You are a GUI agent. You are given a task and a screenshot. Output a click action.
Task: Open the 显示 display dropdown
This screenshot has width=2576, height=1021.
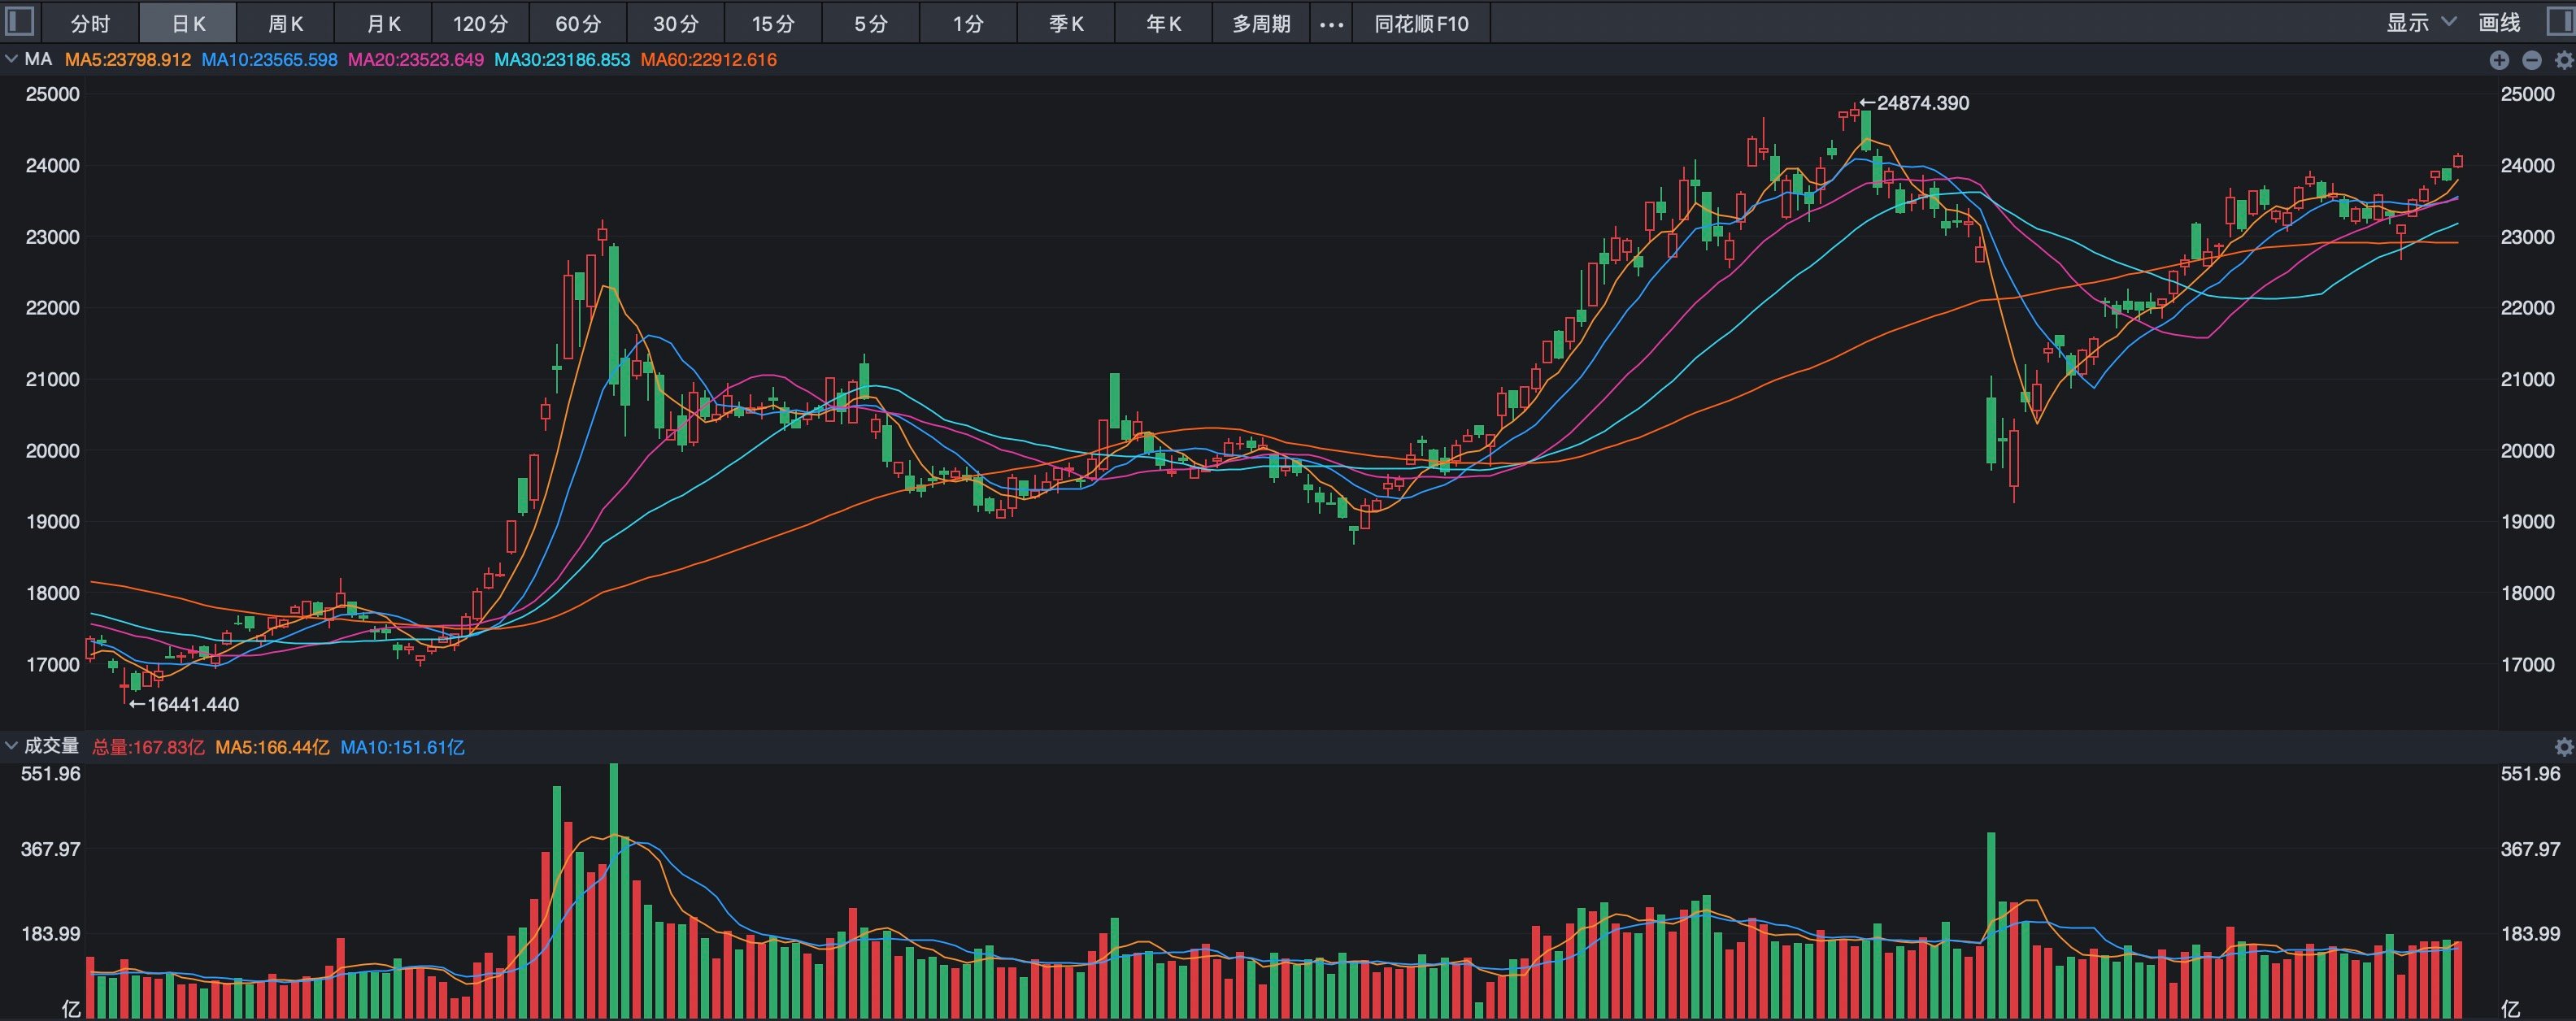(x=2421, y=22)
